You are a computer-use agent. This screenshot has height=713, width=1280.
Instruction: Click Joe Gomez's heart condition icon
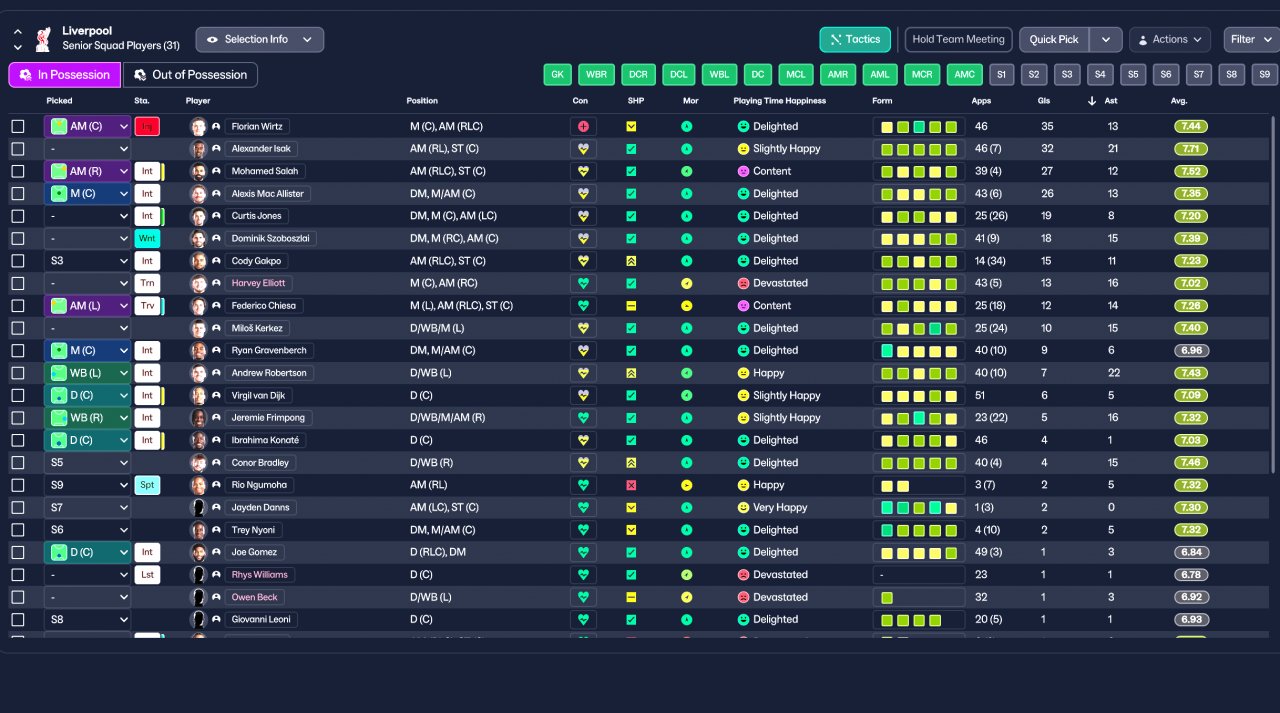pyautogui.click(x=583, y=552)
